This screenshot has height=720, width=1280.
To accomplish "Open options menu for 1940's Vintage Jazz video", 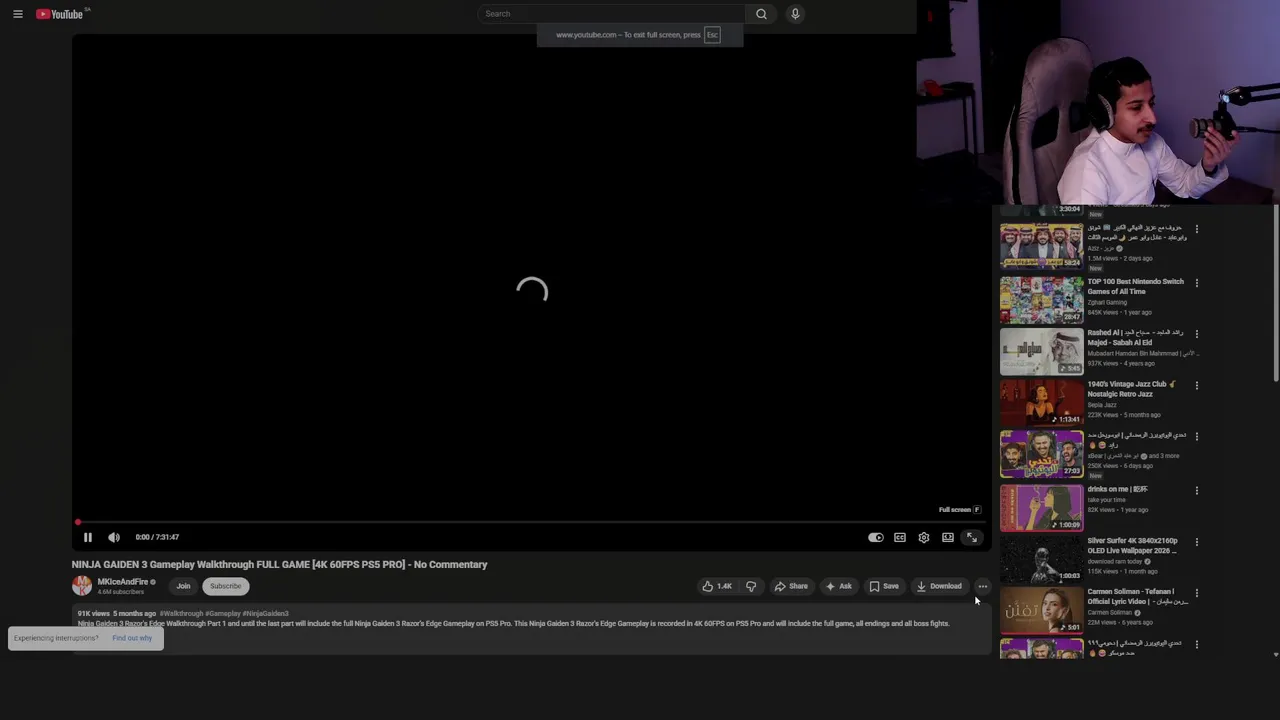I will coord(1196,386).
